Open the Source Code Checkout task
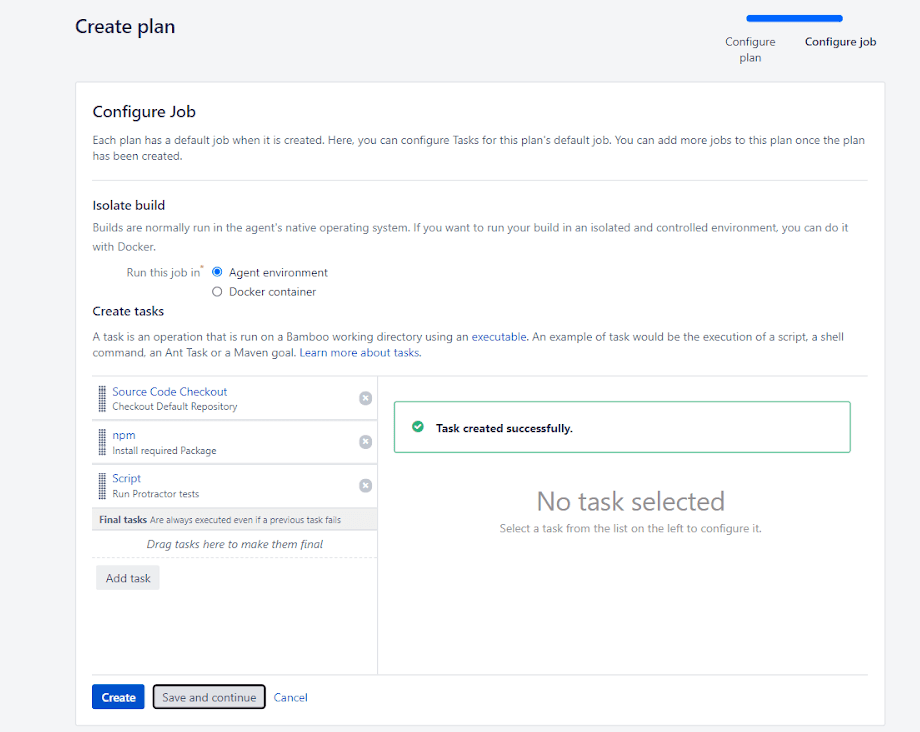The height and width of the screenshot is (732, 920). (x=170, y=392)
